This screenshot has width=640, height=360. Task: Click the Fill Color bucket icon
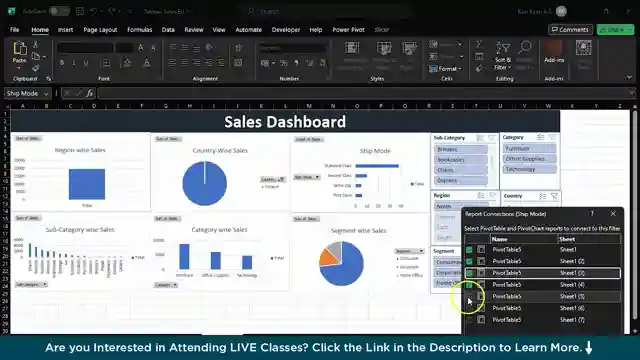[x=128, y=63]
